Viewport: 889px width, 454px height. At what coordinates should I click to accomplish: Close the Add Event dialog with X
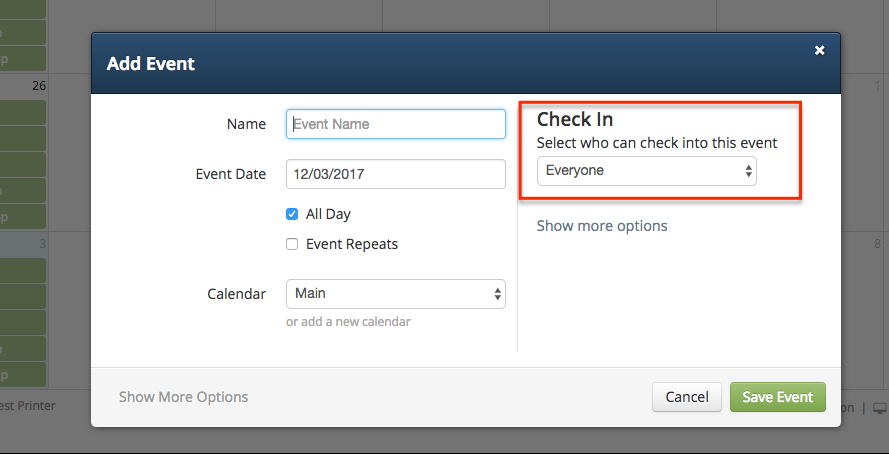point(819,50)
